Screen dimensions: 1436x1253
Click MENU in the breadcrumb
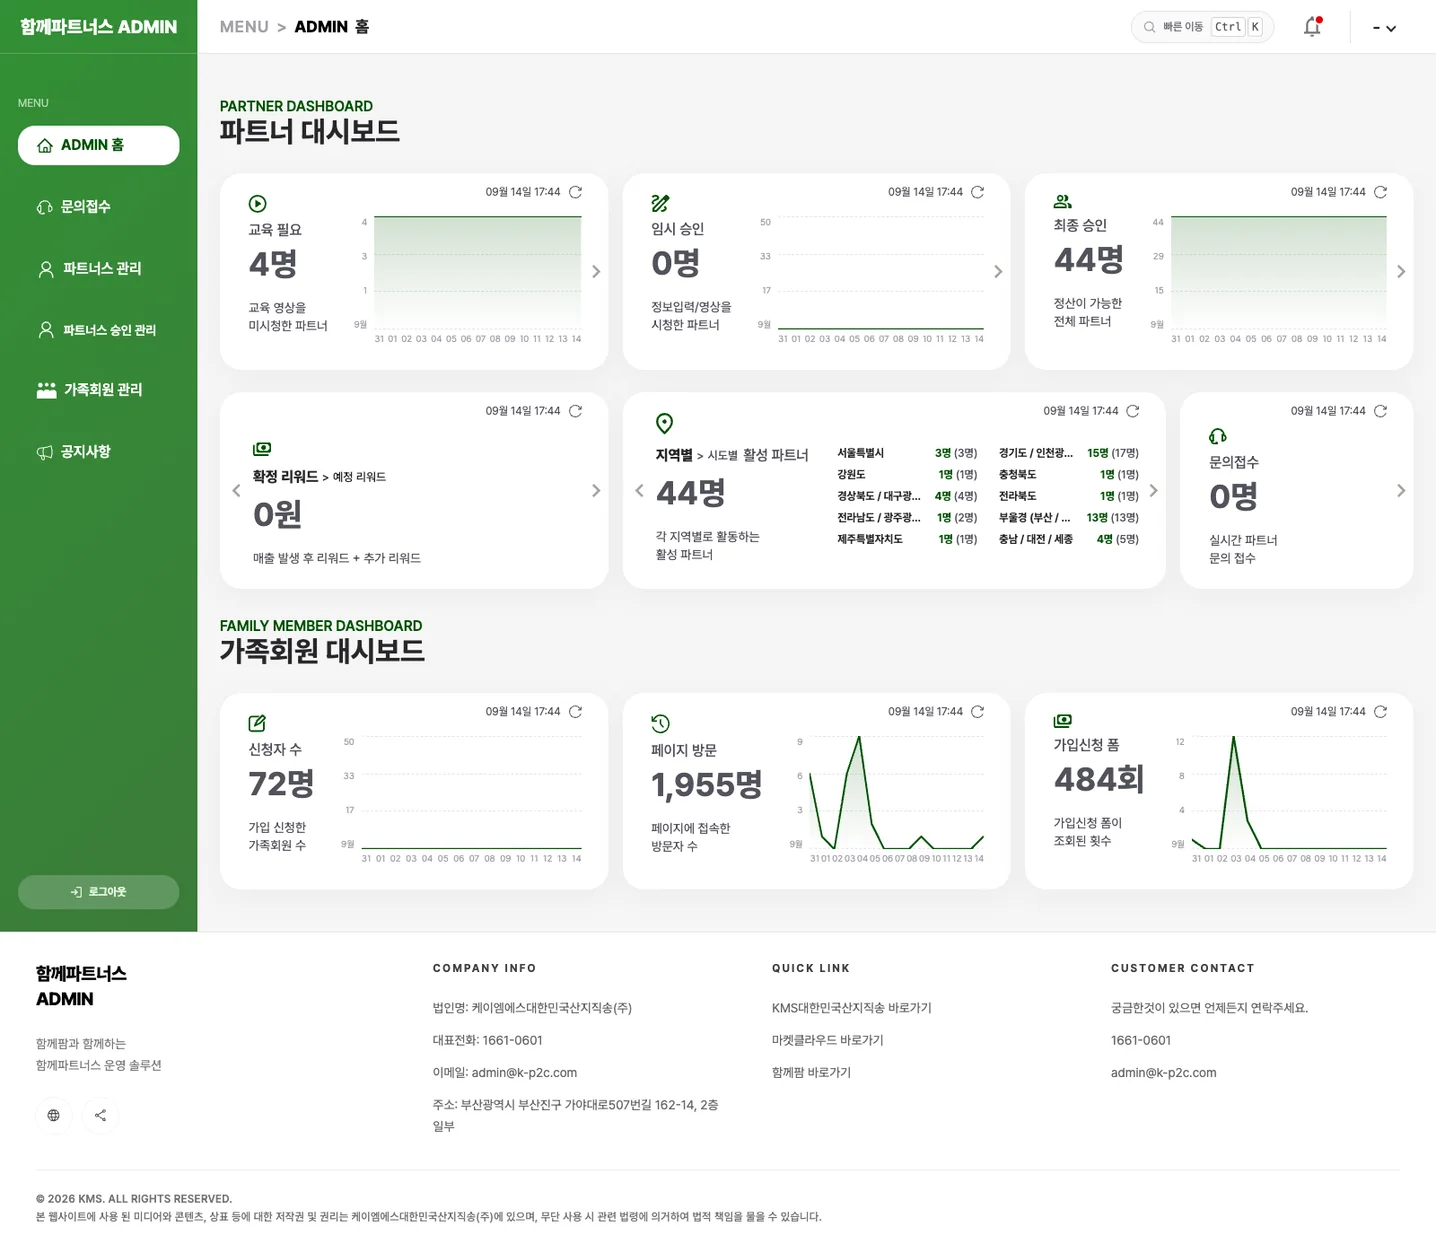click(x=244, y=27)
